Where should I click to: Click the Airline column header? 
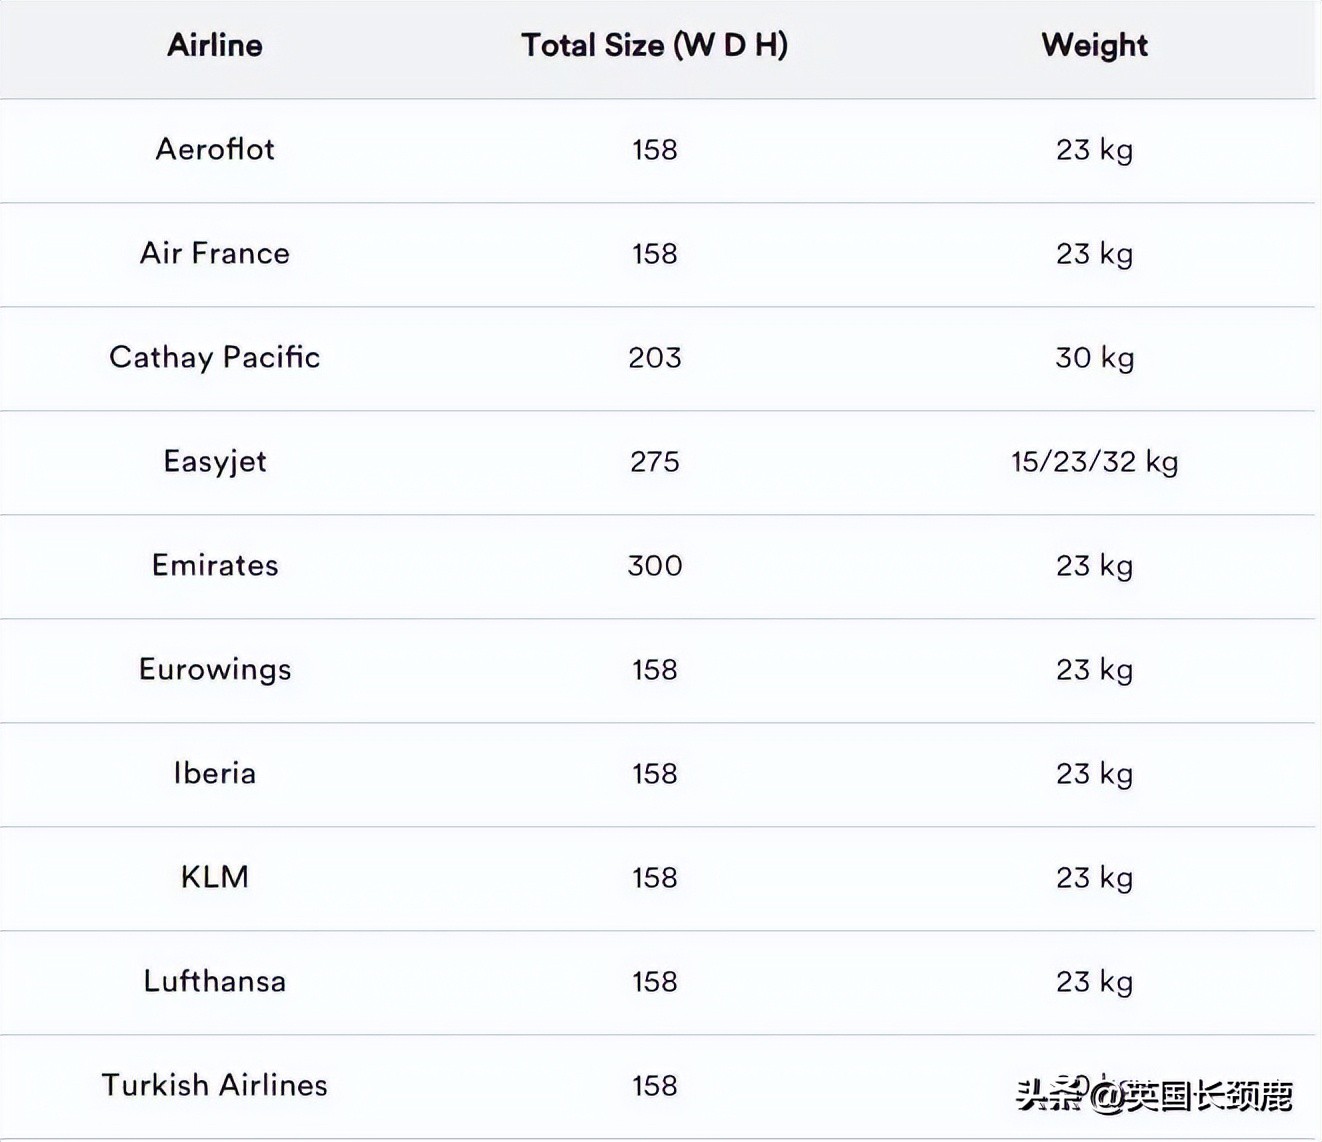coord(214,45)
